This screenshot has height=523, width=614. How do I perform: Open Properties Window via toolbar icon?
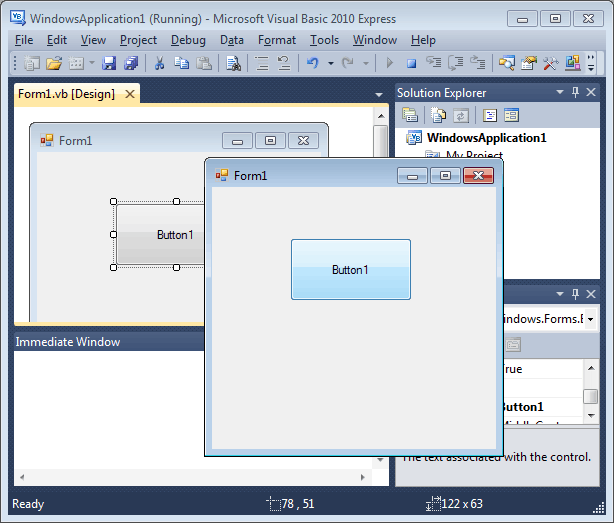click(x=529, y=63)
